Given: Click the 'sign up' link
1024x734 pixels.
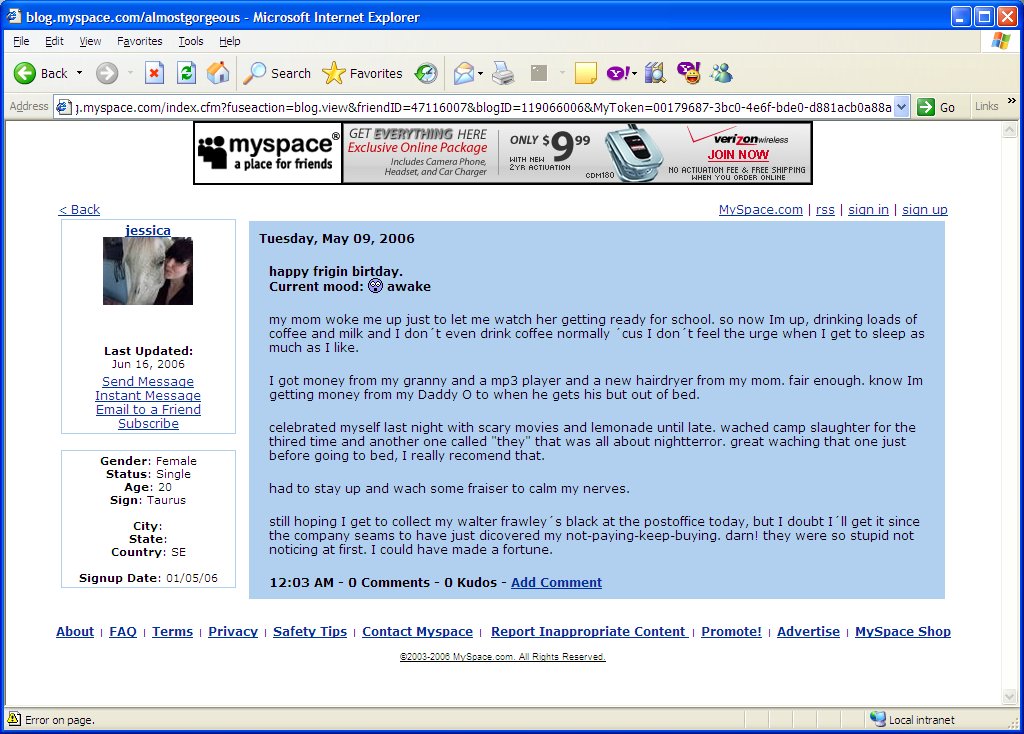Looking at the screenshot, I should (x=925, y=210).
